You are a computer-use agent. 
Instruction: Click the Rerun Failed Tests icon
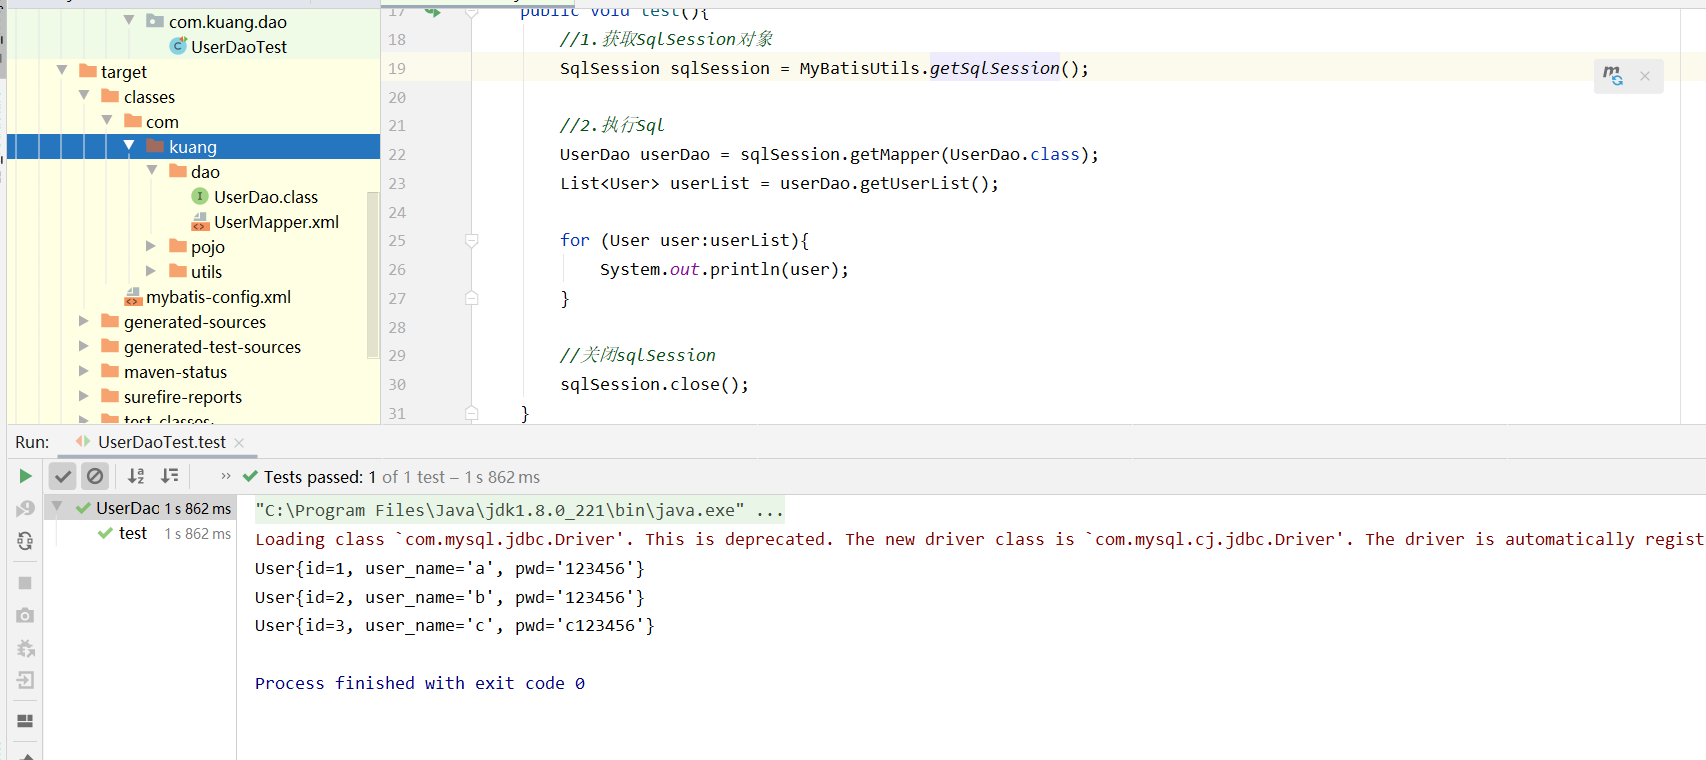[25, 509]
